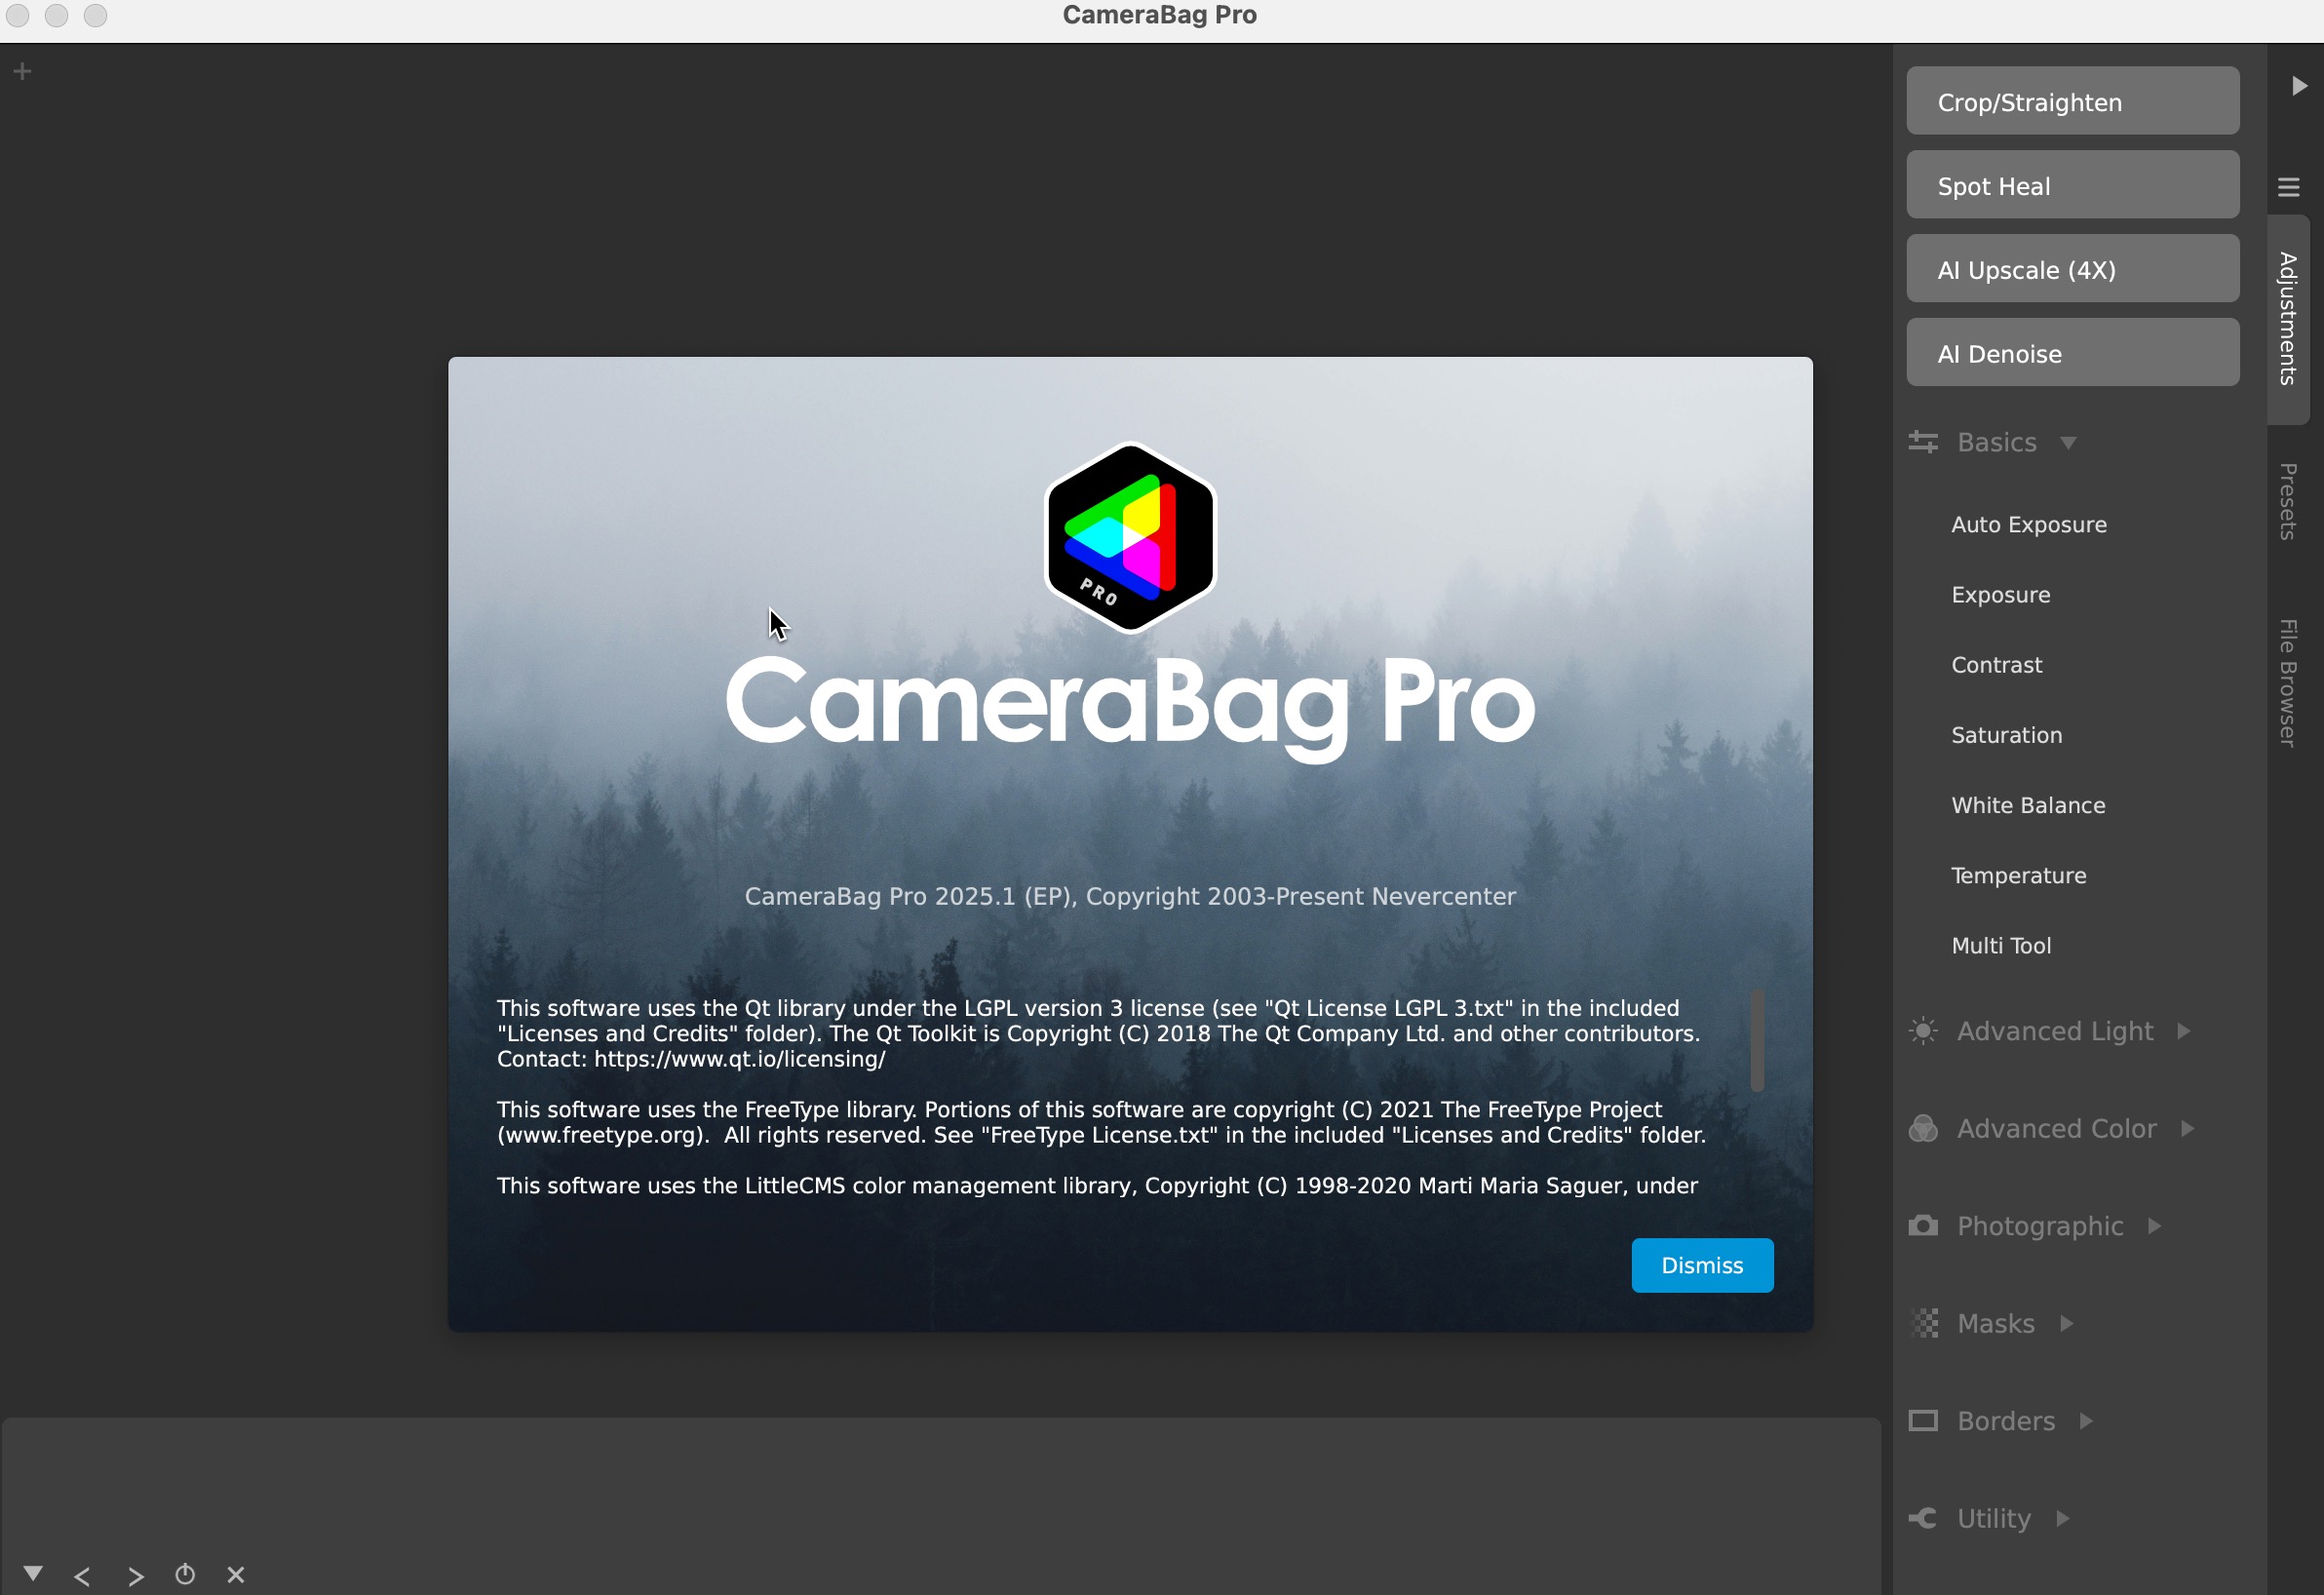Screen dimensions: 2324x1595
Task: Add Auto Exposure adjustment
Action: coord(2028,525)
